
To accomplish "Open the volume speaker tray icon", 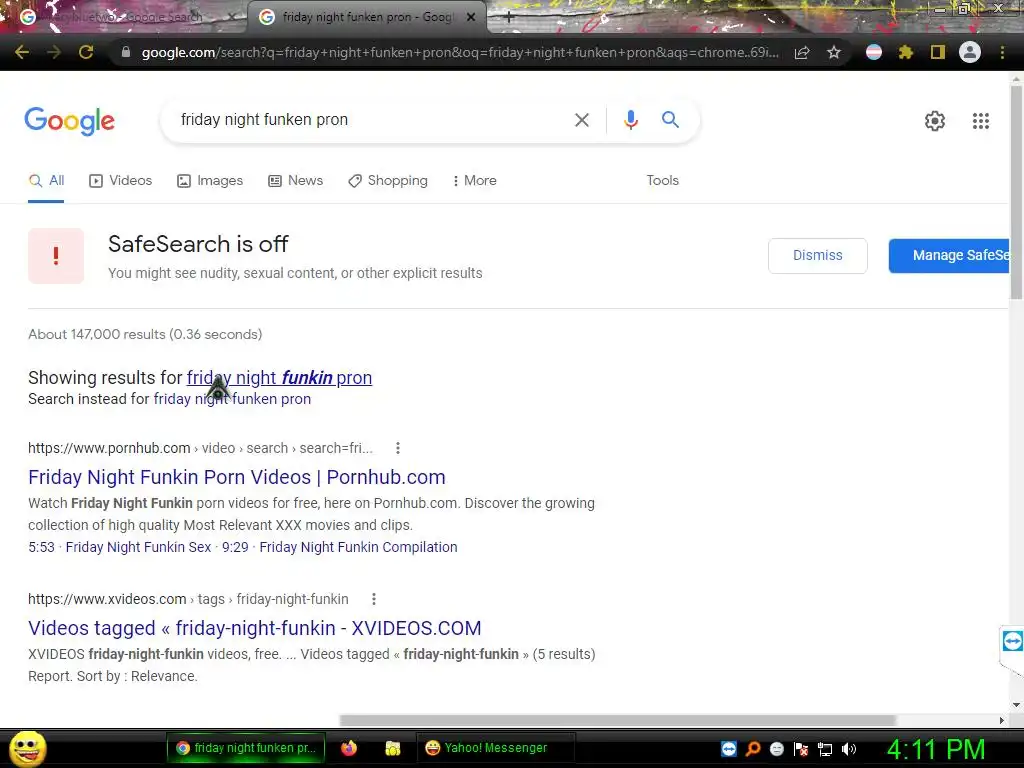I will (x=848, y=749).
